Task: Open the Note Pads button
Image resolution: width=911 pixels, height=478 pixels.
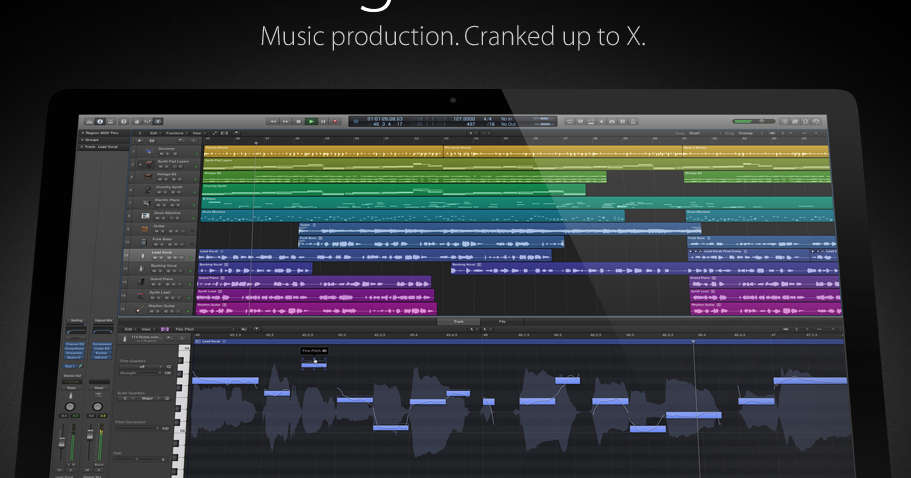Action: point(795,121)
